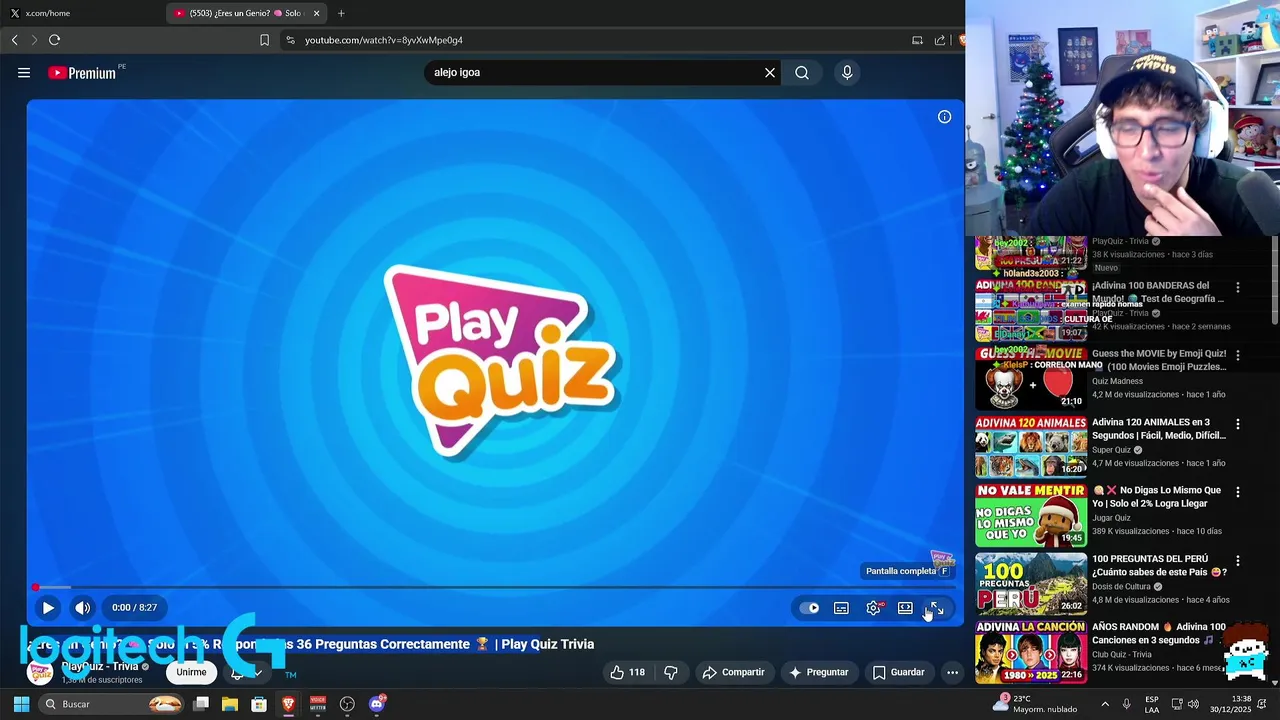Open options for 100 PREGUNTAS DEL PERÚ video

(1238, 561)
